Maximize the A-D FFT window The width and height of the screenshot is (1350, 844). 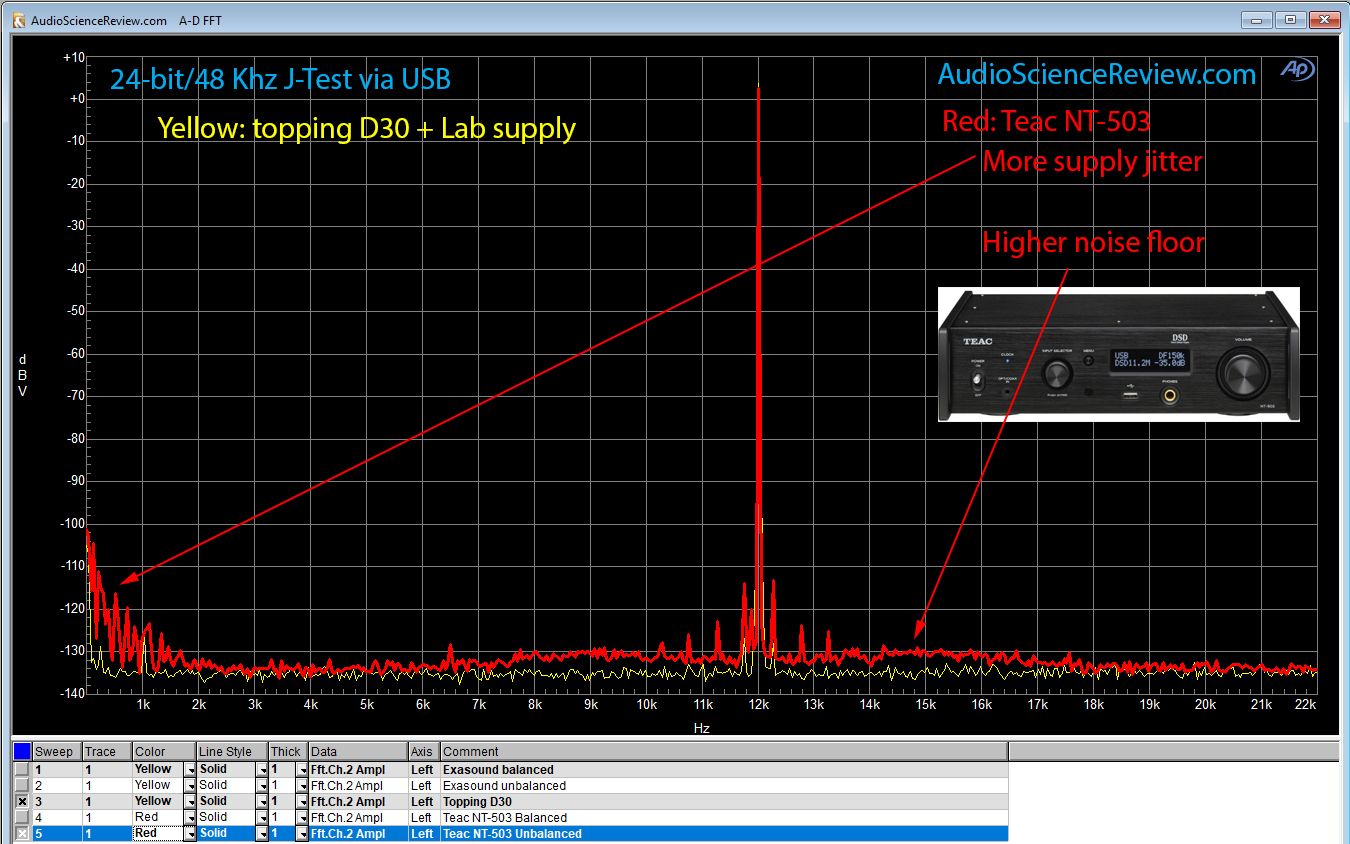(x=1290, y=20)
